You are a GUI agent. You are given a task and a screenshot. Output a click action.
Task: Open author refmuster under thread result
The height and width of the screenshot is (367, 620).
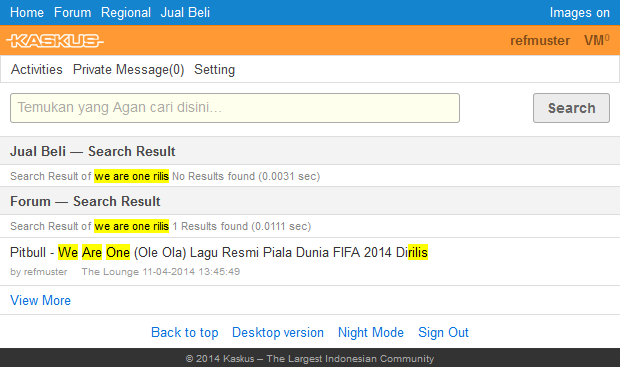tap(45, 272)
